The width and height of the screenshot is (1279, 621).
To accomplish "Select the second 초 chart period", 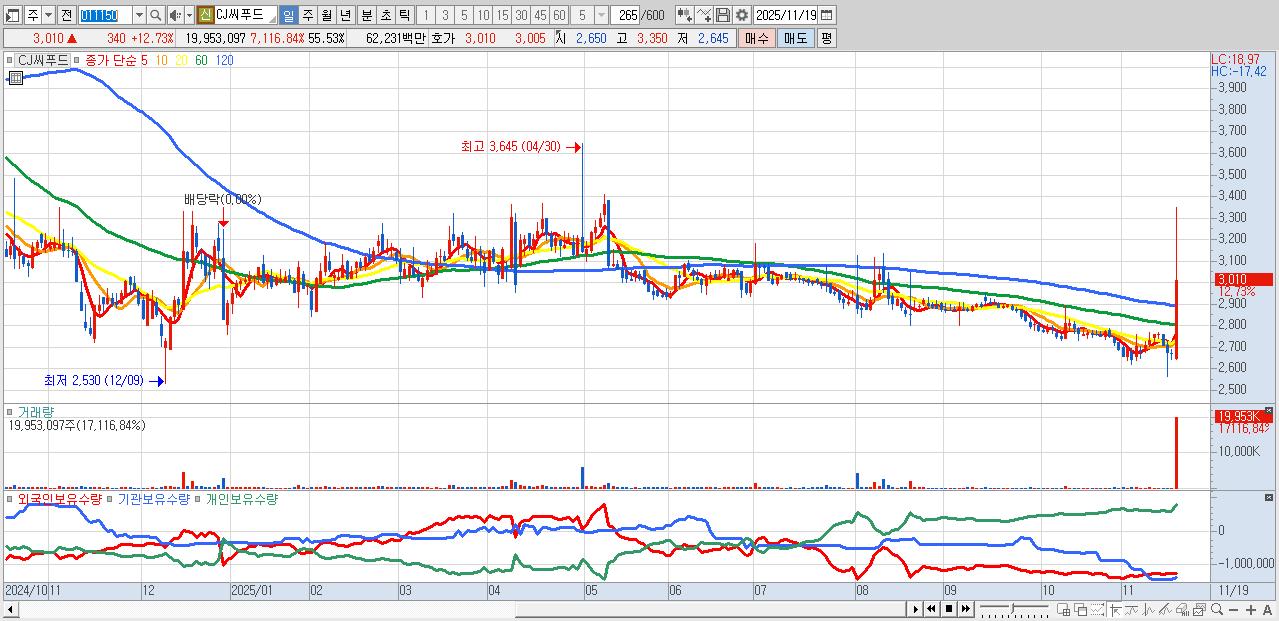I will (x=385, y=15).
